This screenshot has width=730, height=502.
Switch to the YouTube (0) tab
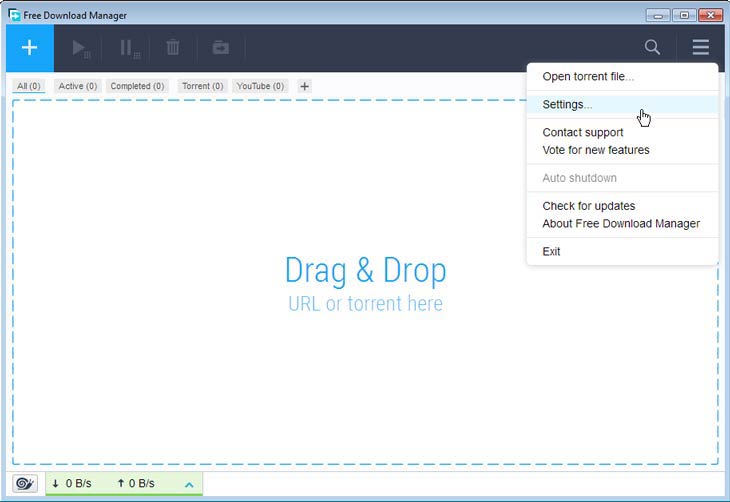point(260,86)
